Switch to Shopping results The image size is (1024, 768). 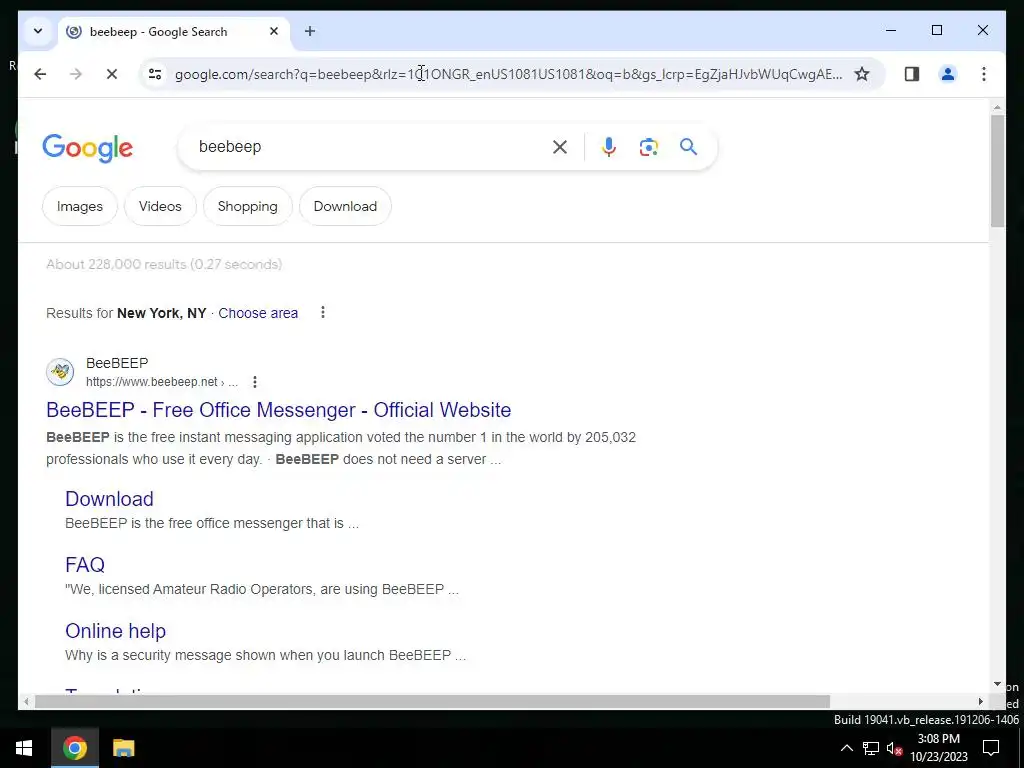pyautogui.click(x=248, y=206)
